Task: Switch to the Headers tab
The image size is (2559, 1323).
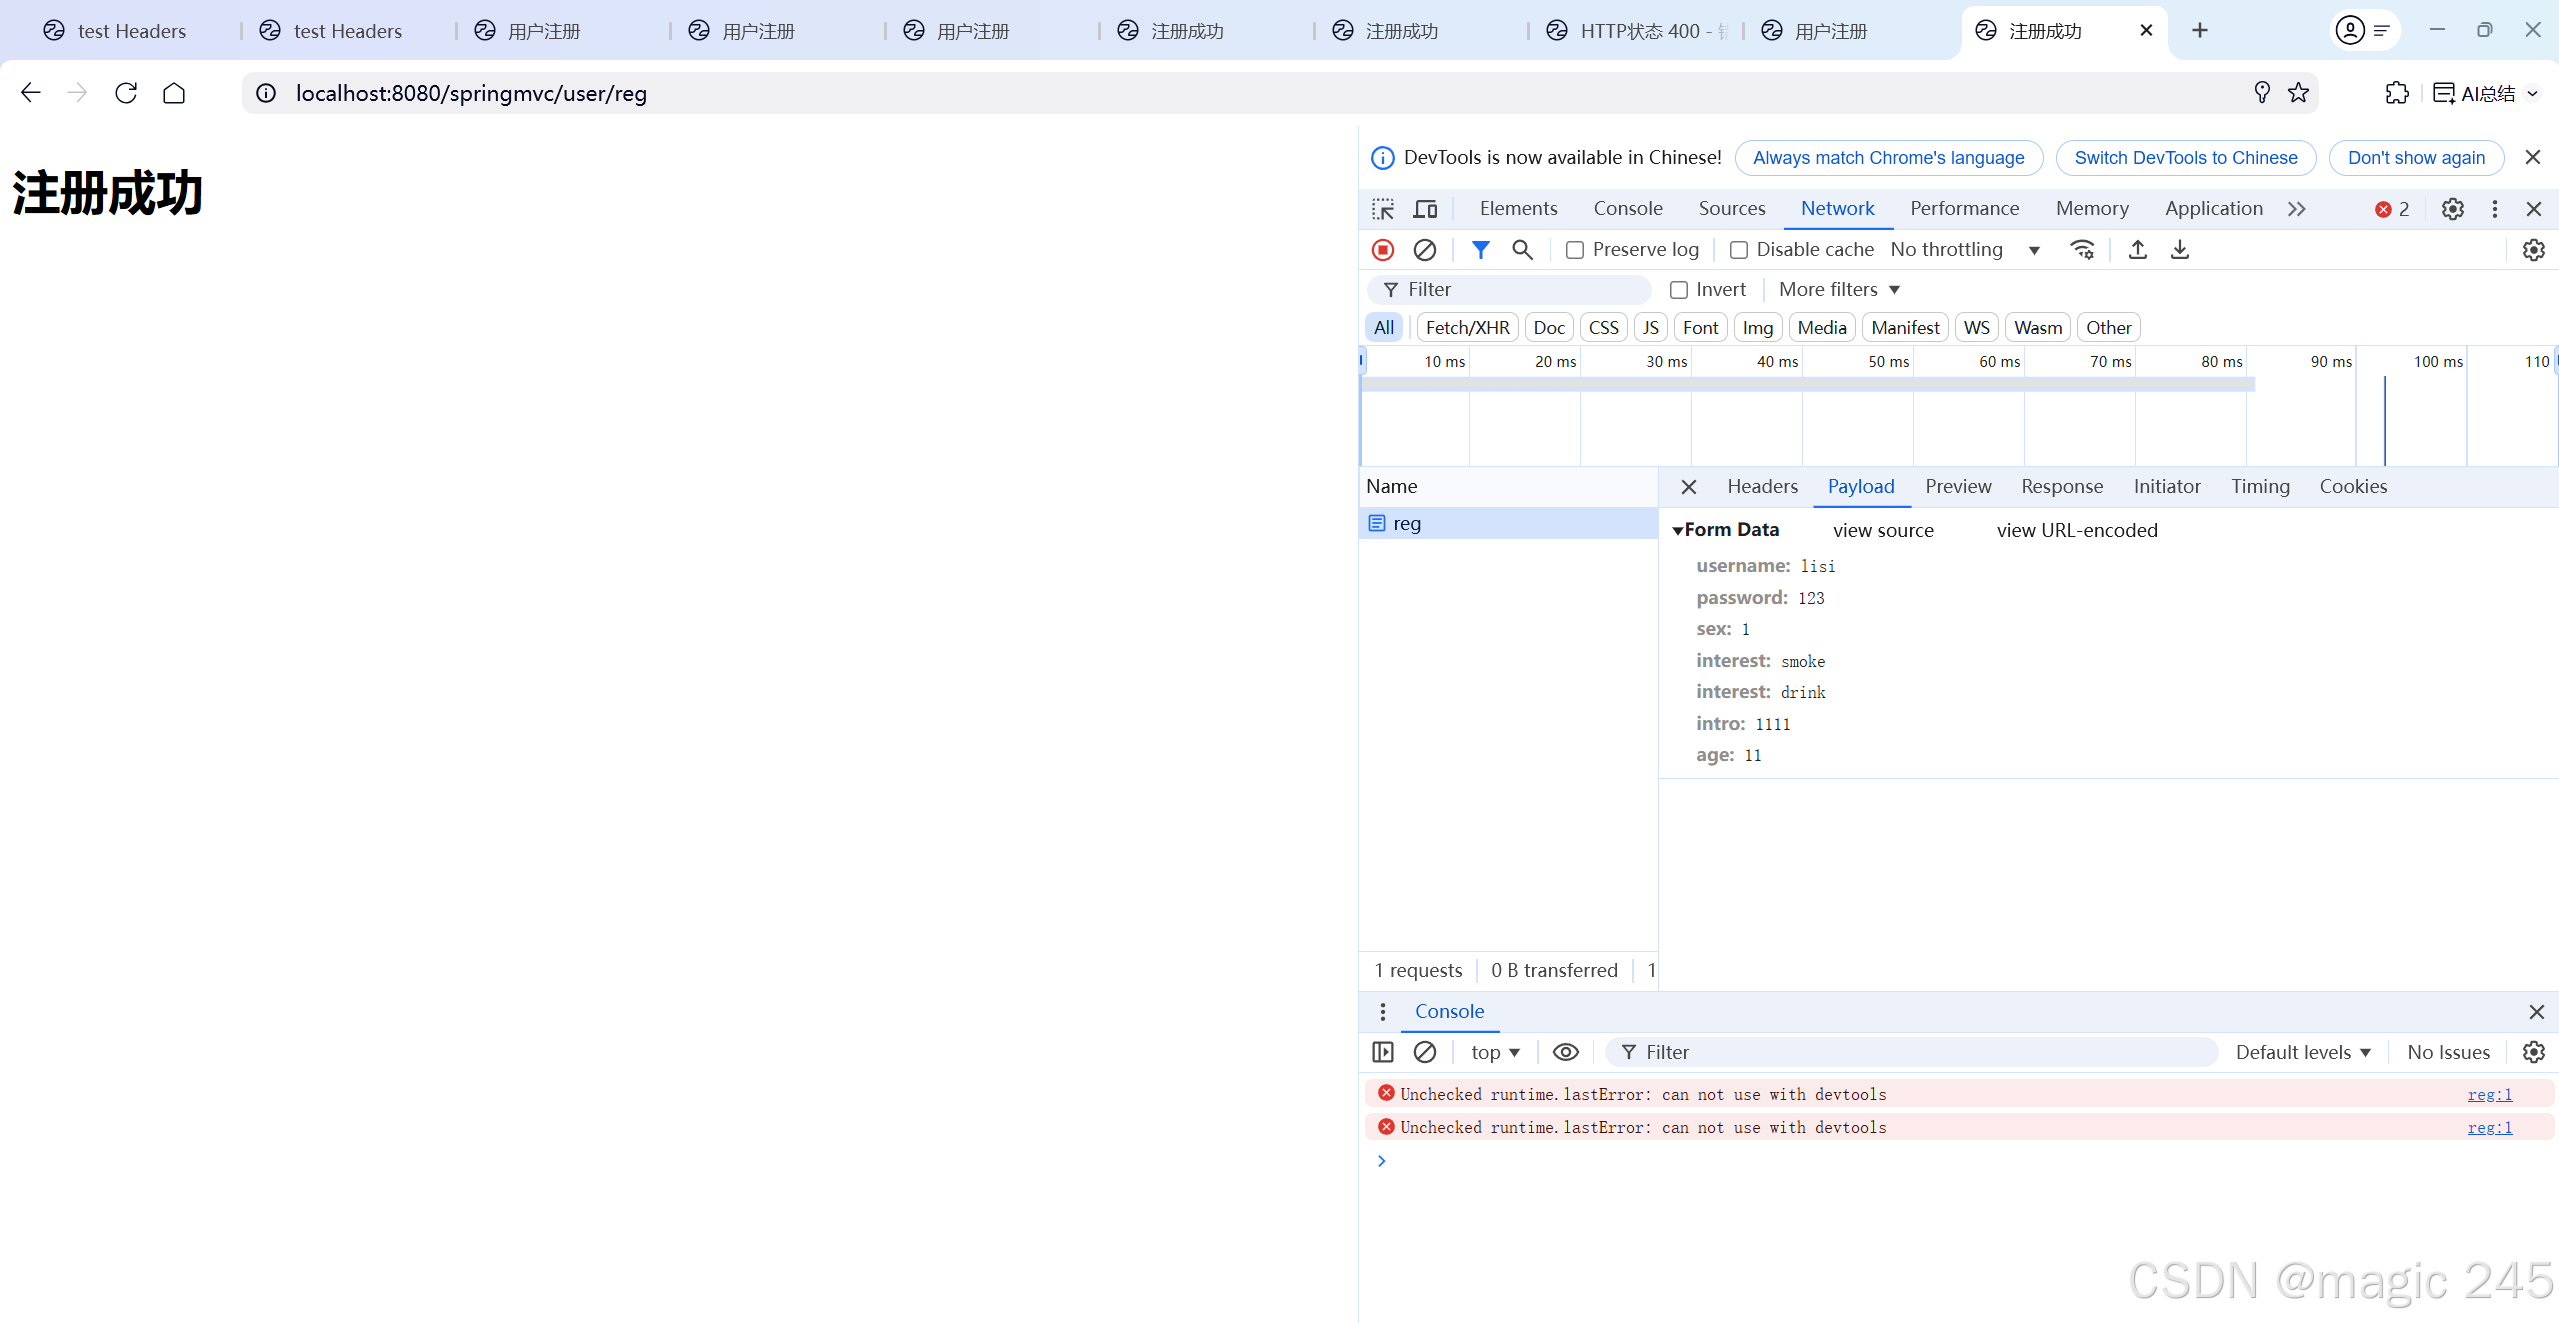Action: click(1762, 487)
